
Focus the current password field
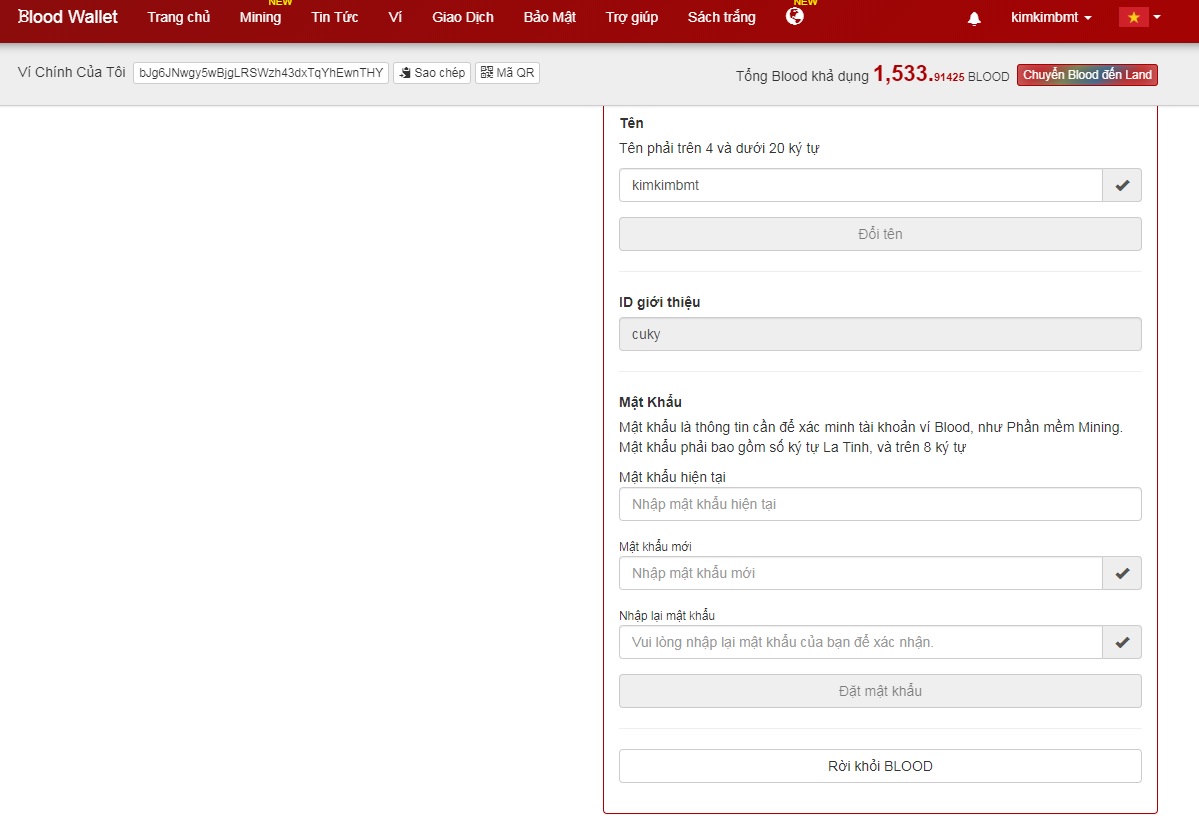tap(880, 505)
